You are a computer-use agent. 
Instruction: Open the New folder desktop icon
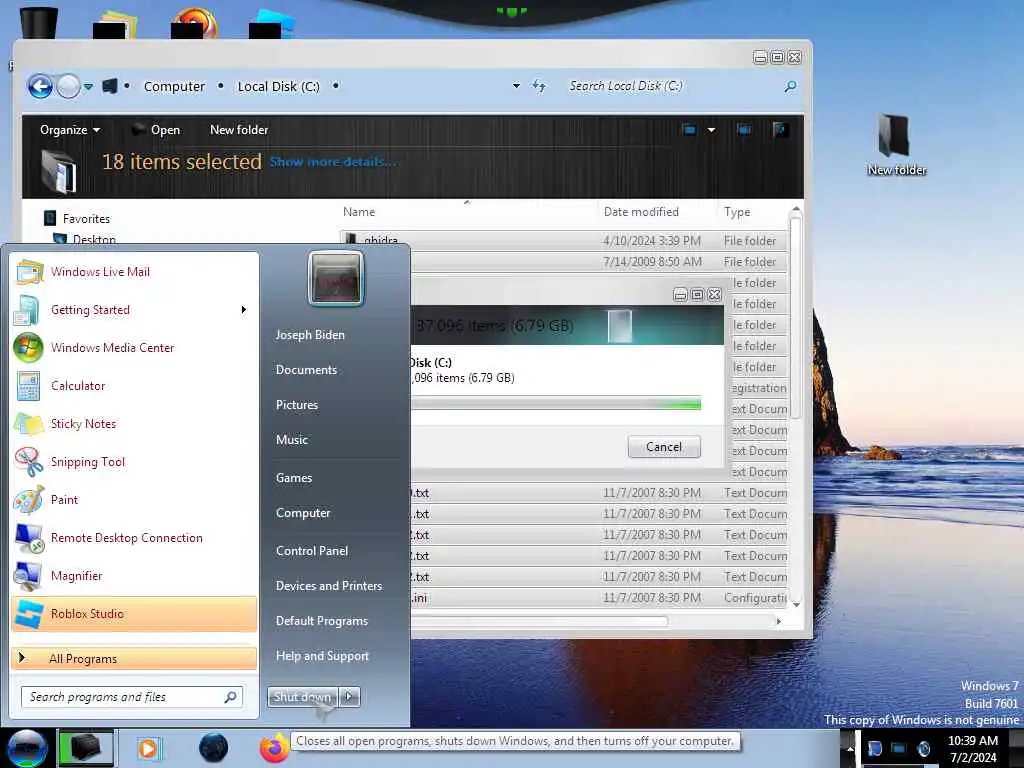point(896,145)
